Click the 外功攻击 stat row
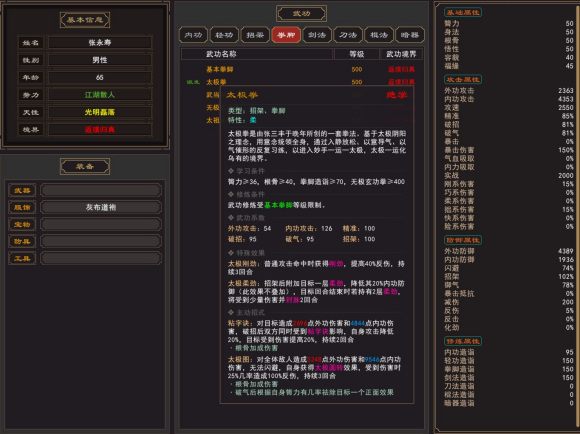 click(x=509, y=91)
